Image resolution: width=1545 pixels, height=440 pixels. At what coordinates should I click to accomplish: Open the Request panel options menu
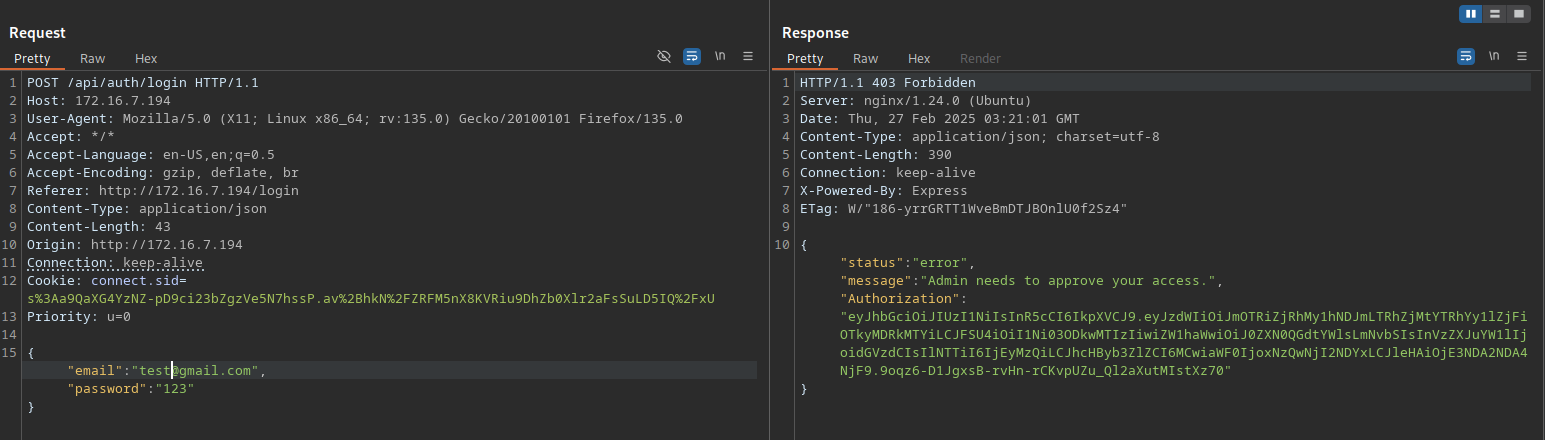pos(748,57)
